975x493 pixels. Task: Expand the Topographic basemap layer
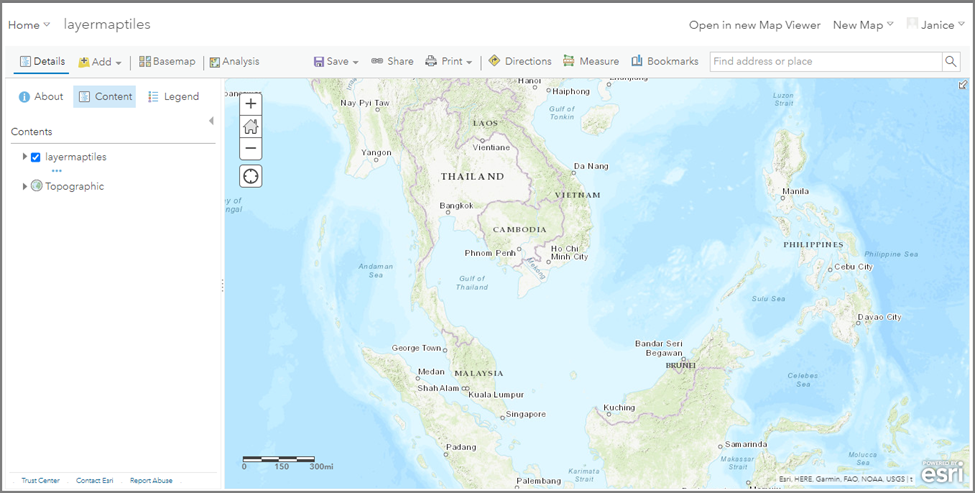(25, 186)
